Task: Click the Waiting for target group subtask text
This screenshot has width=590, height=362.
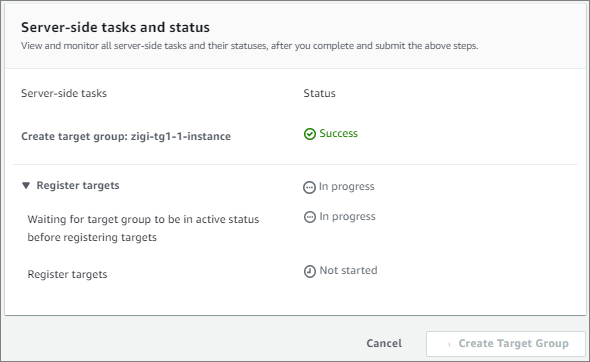Action: coord(143,228)
